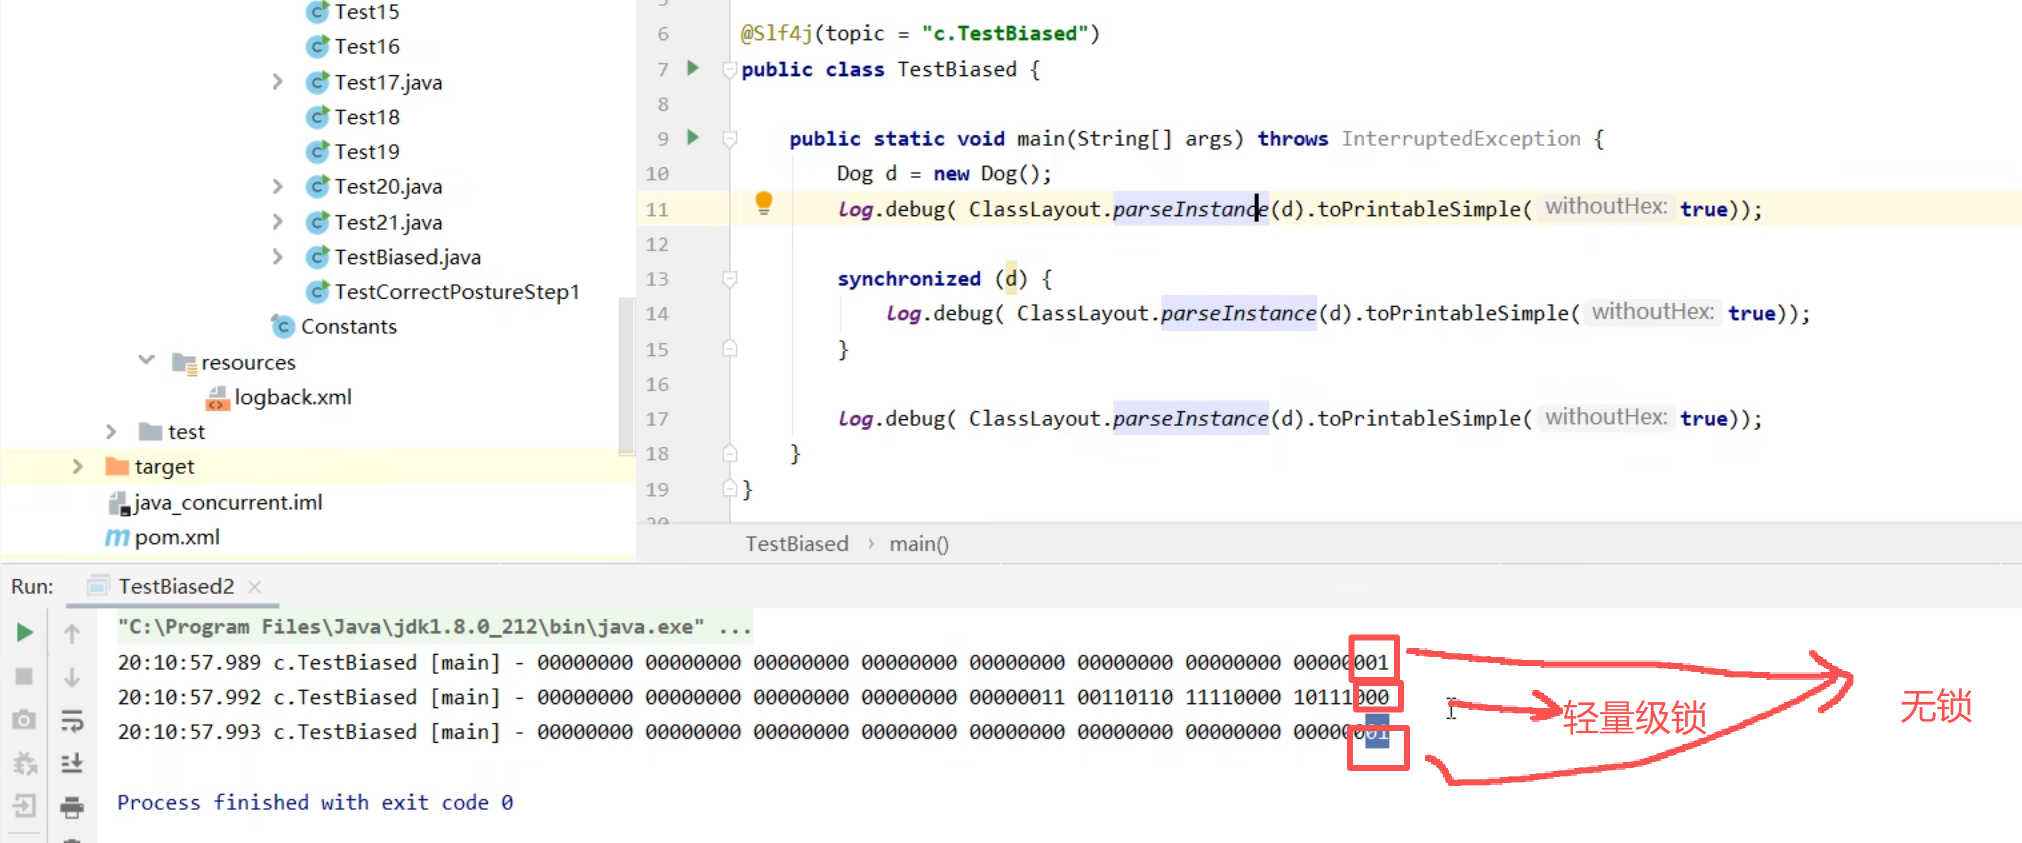Viewport: 2022px width, 843px height.
Task: Click InterruptedException on line 9
Action: click(1460, 139)
